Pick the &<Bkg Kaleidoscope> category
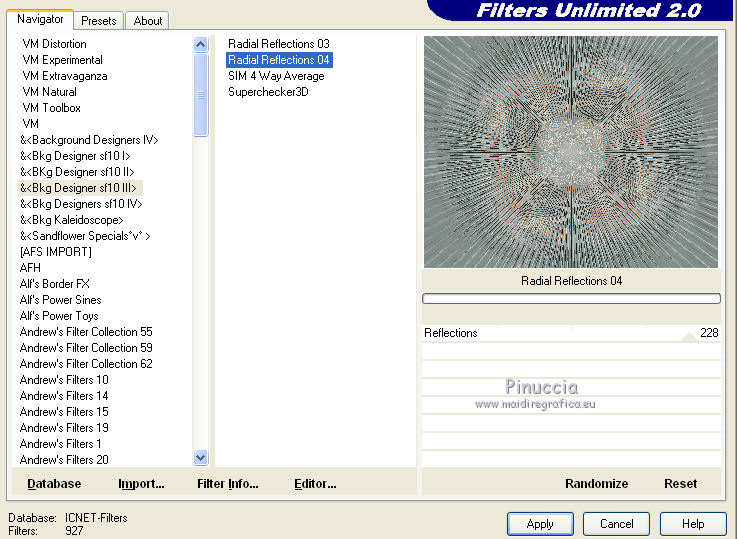This screenshot has height=539, width=737. (72, 220)
